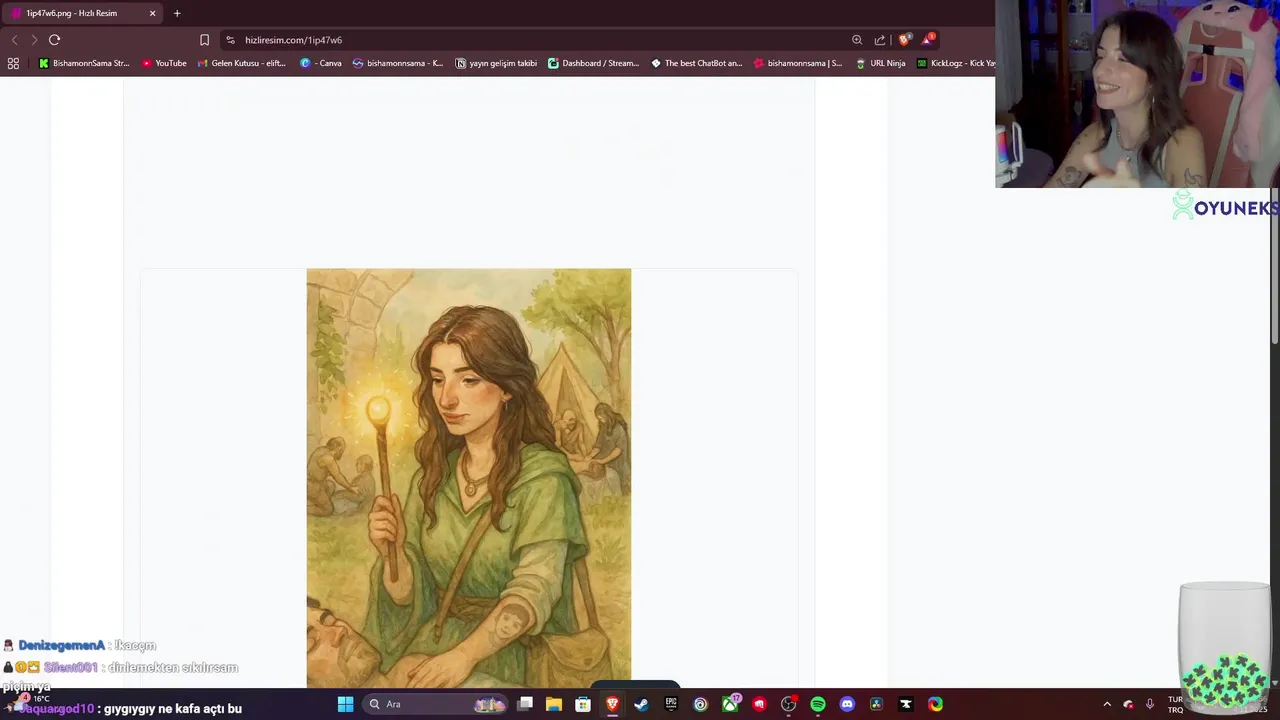Share this page using the share icon
The width and height of the screenshot is (1280, 720).
tap(880, 40)
